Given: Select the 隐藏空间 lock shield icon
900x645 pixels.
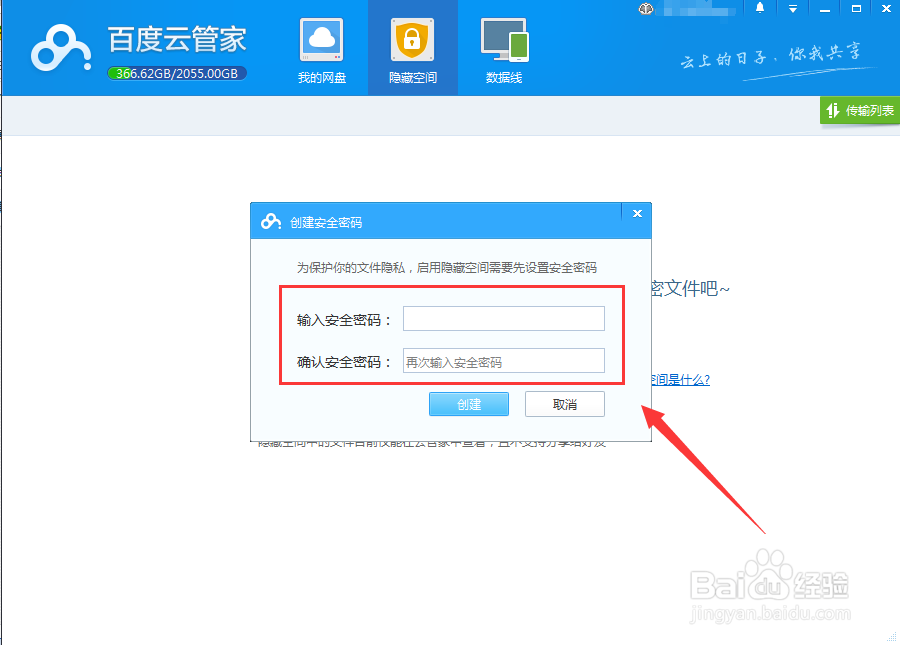Looking at the screenshot, I should click(x=412, y=39).
